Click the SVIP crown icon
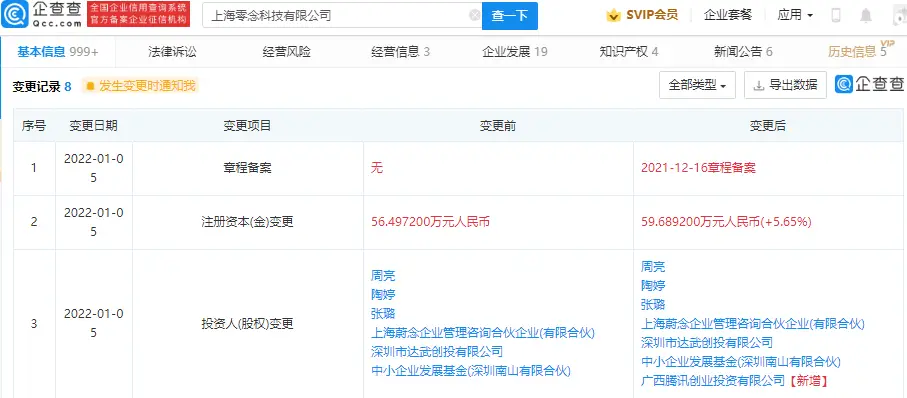 click(x=613, y=16)
